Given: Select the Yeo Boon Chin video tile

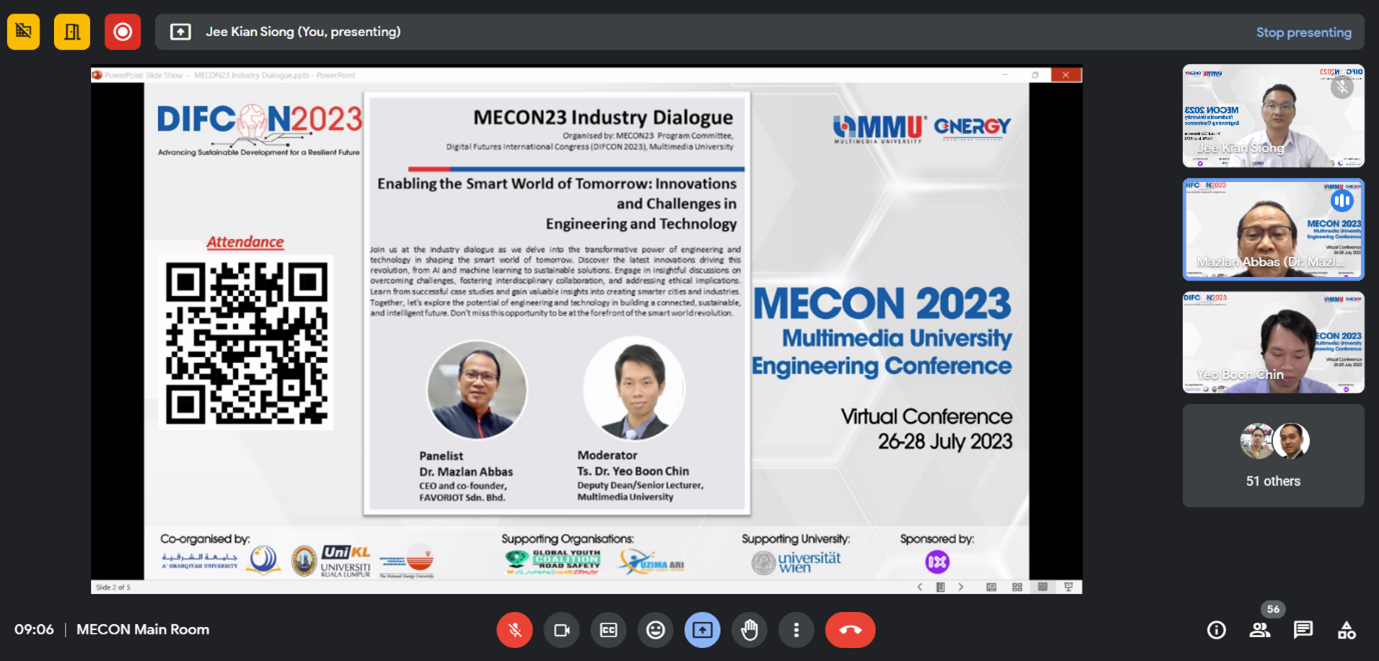Looking at the screenshot, I should pos(1273,342).
